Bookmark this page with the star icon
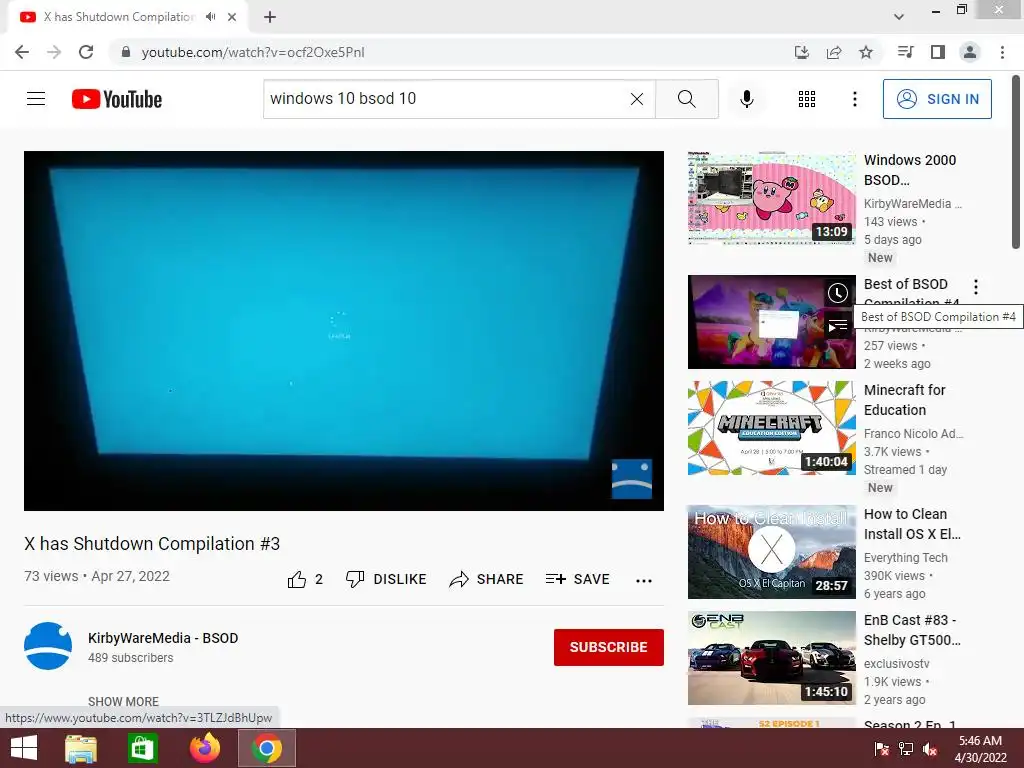 [x=866, y=52]
